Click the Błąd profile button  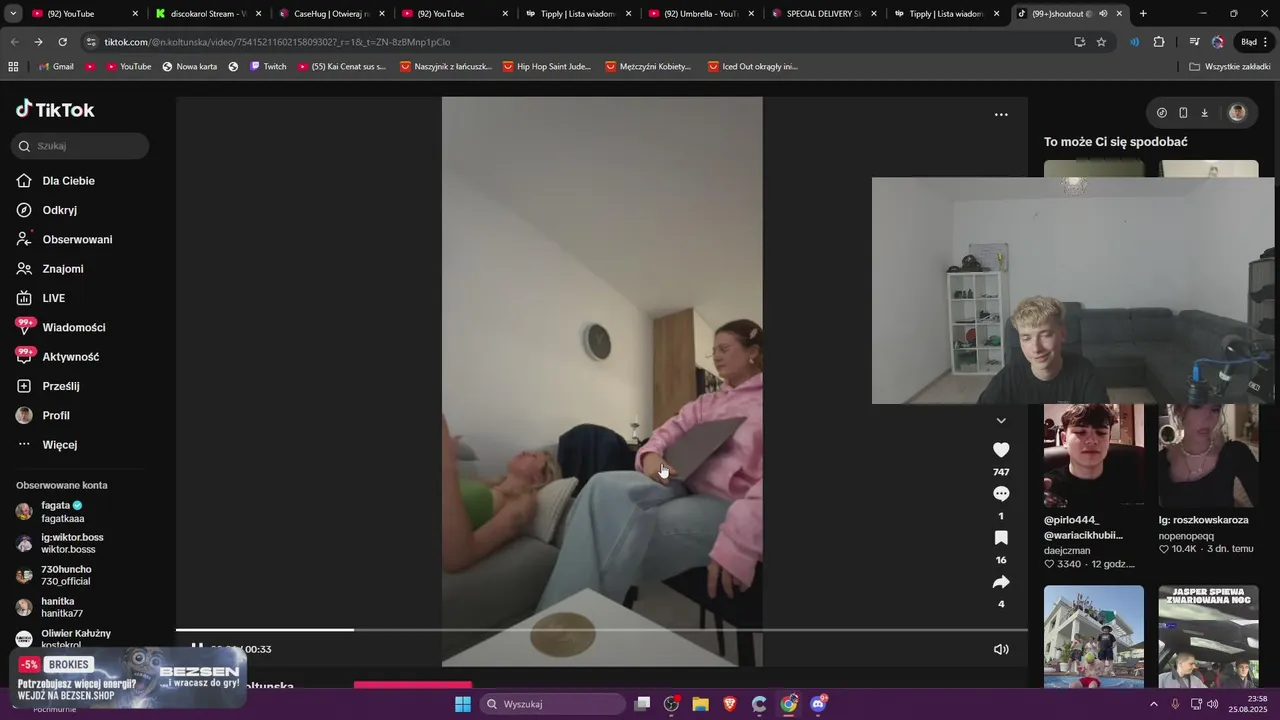(x=1254, y=42)
